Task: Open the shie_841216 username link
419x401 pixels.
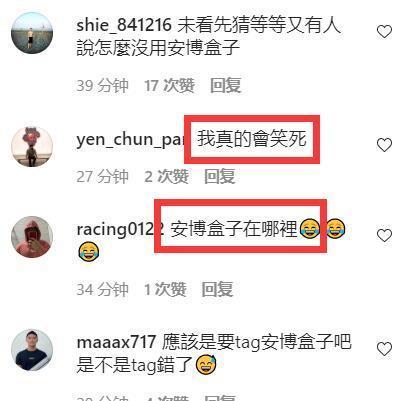Action: tap(124, 26)
